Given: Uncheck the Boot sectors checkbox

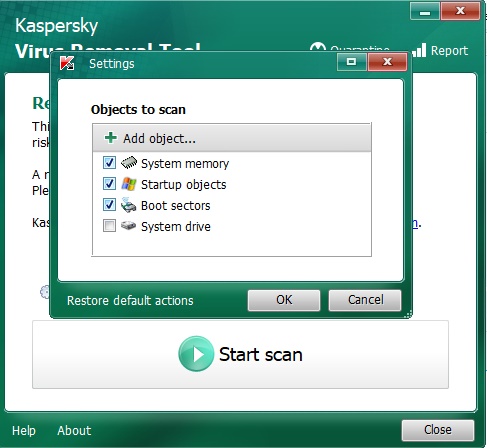Looking at the screenshot, I should tap(109, 205).
